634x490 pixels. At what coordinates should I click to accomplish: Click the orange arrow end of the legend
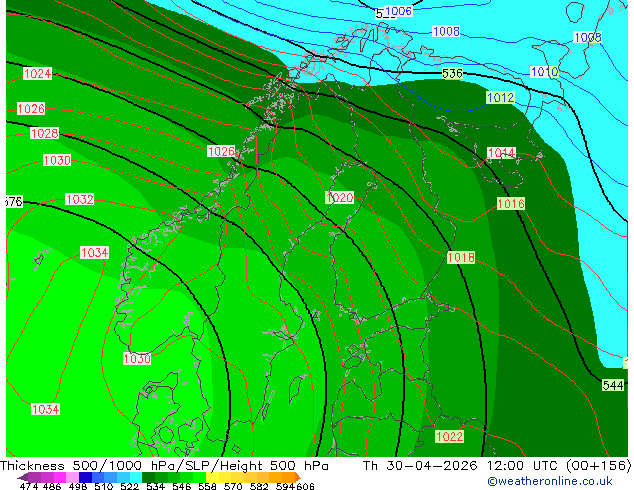coord(298,477)
